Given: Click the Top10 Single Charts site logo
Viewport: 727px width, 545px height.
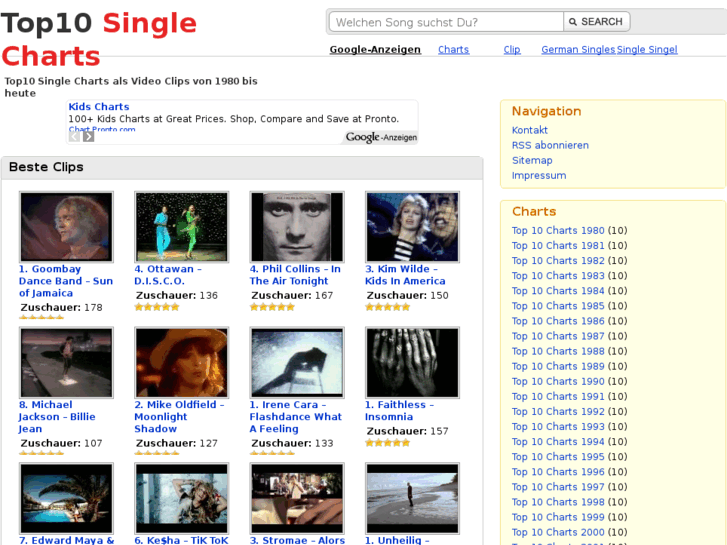Looking at the screenshot, I should pyautogui.click(x=99, y=39).
